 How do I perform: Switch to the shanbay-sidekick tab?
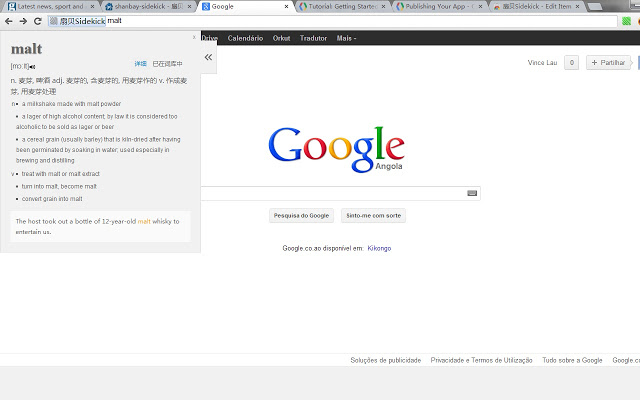click(148, 7)
